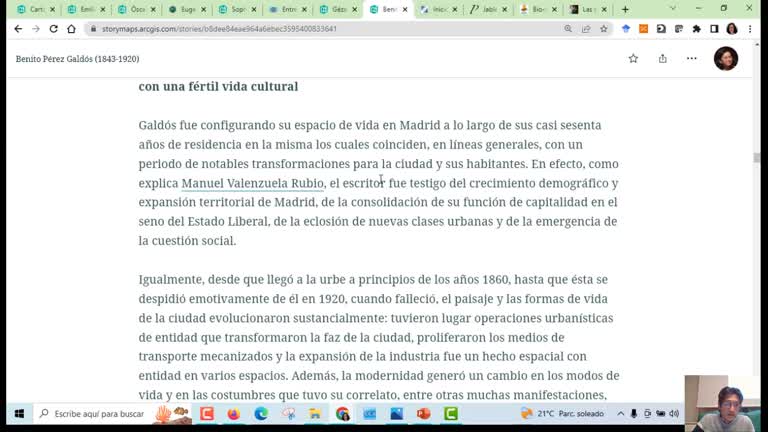Viewport: 768px width, 432px height.
Task: Switch to the Inici tab
Action: [438, 9]
